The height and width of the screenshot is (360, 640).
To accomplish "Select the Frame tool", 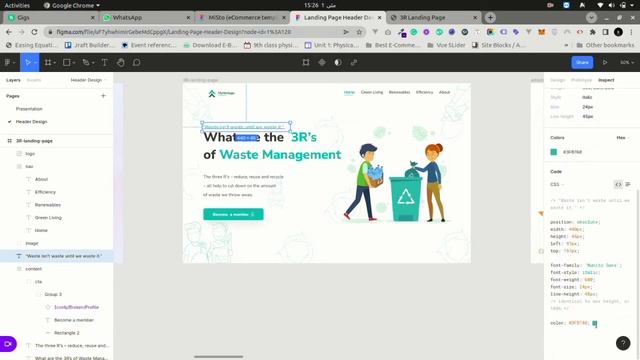I will [x=48, y=62].
